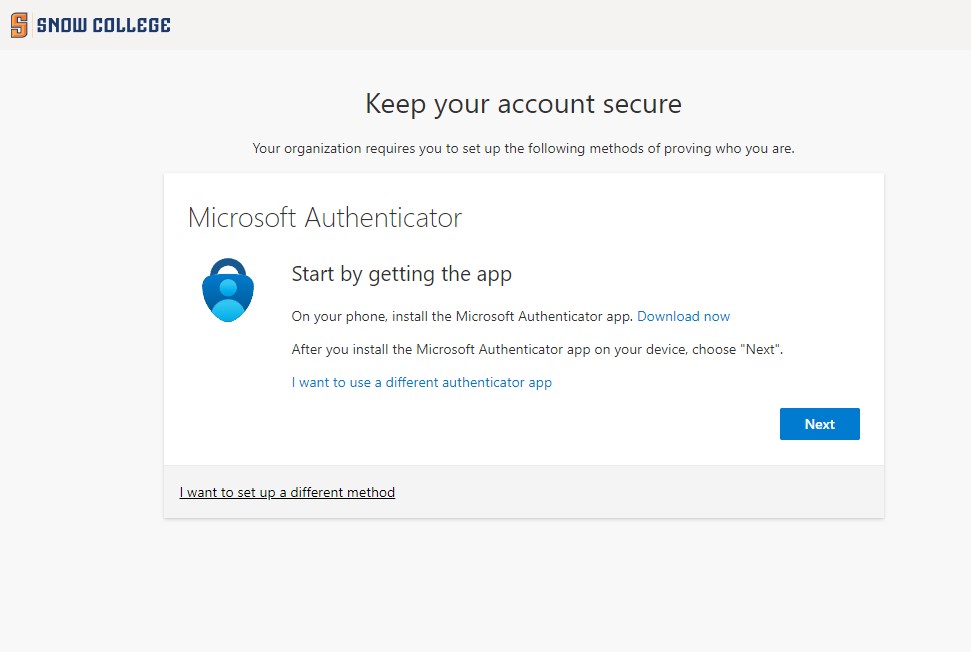
Task: Click the Keep your account secure heading
Action: [523, 104]
